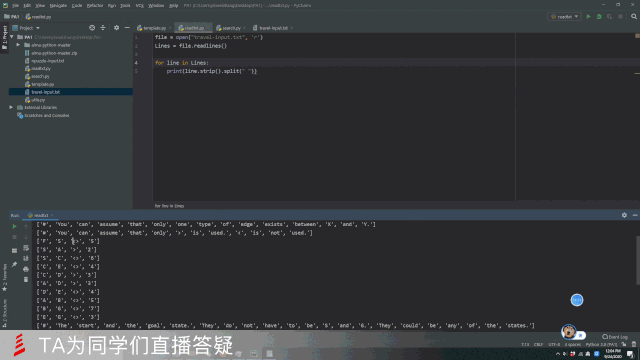Run with coverage from the top toolbar
This screenshot has width=640, height=360.
pos(609,17)
